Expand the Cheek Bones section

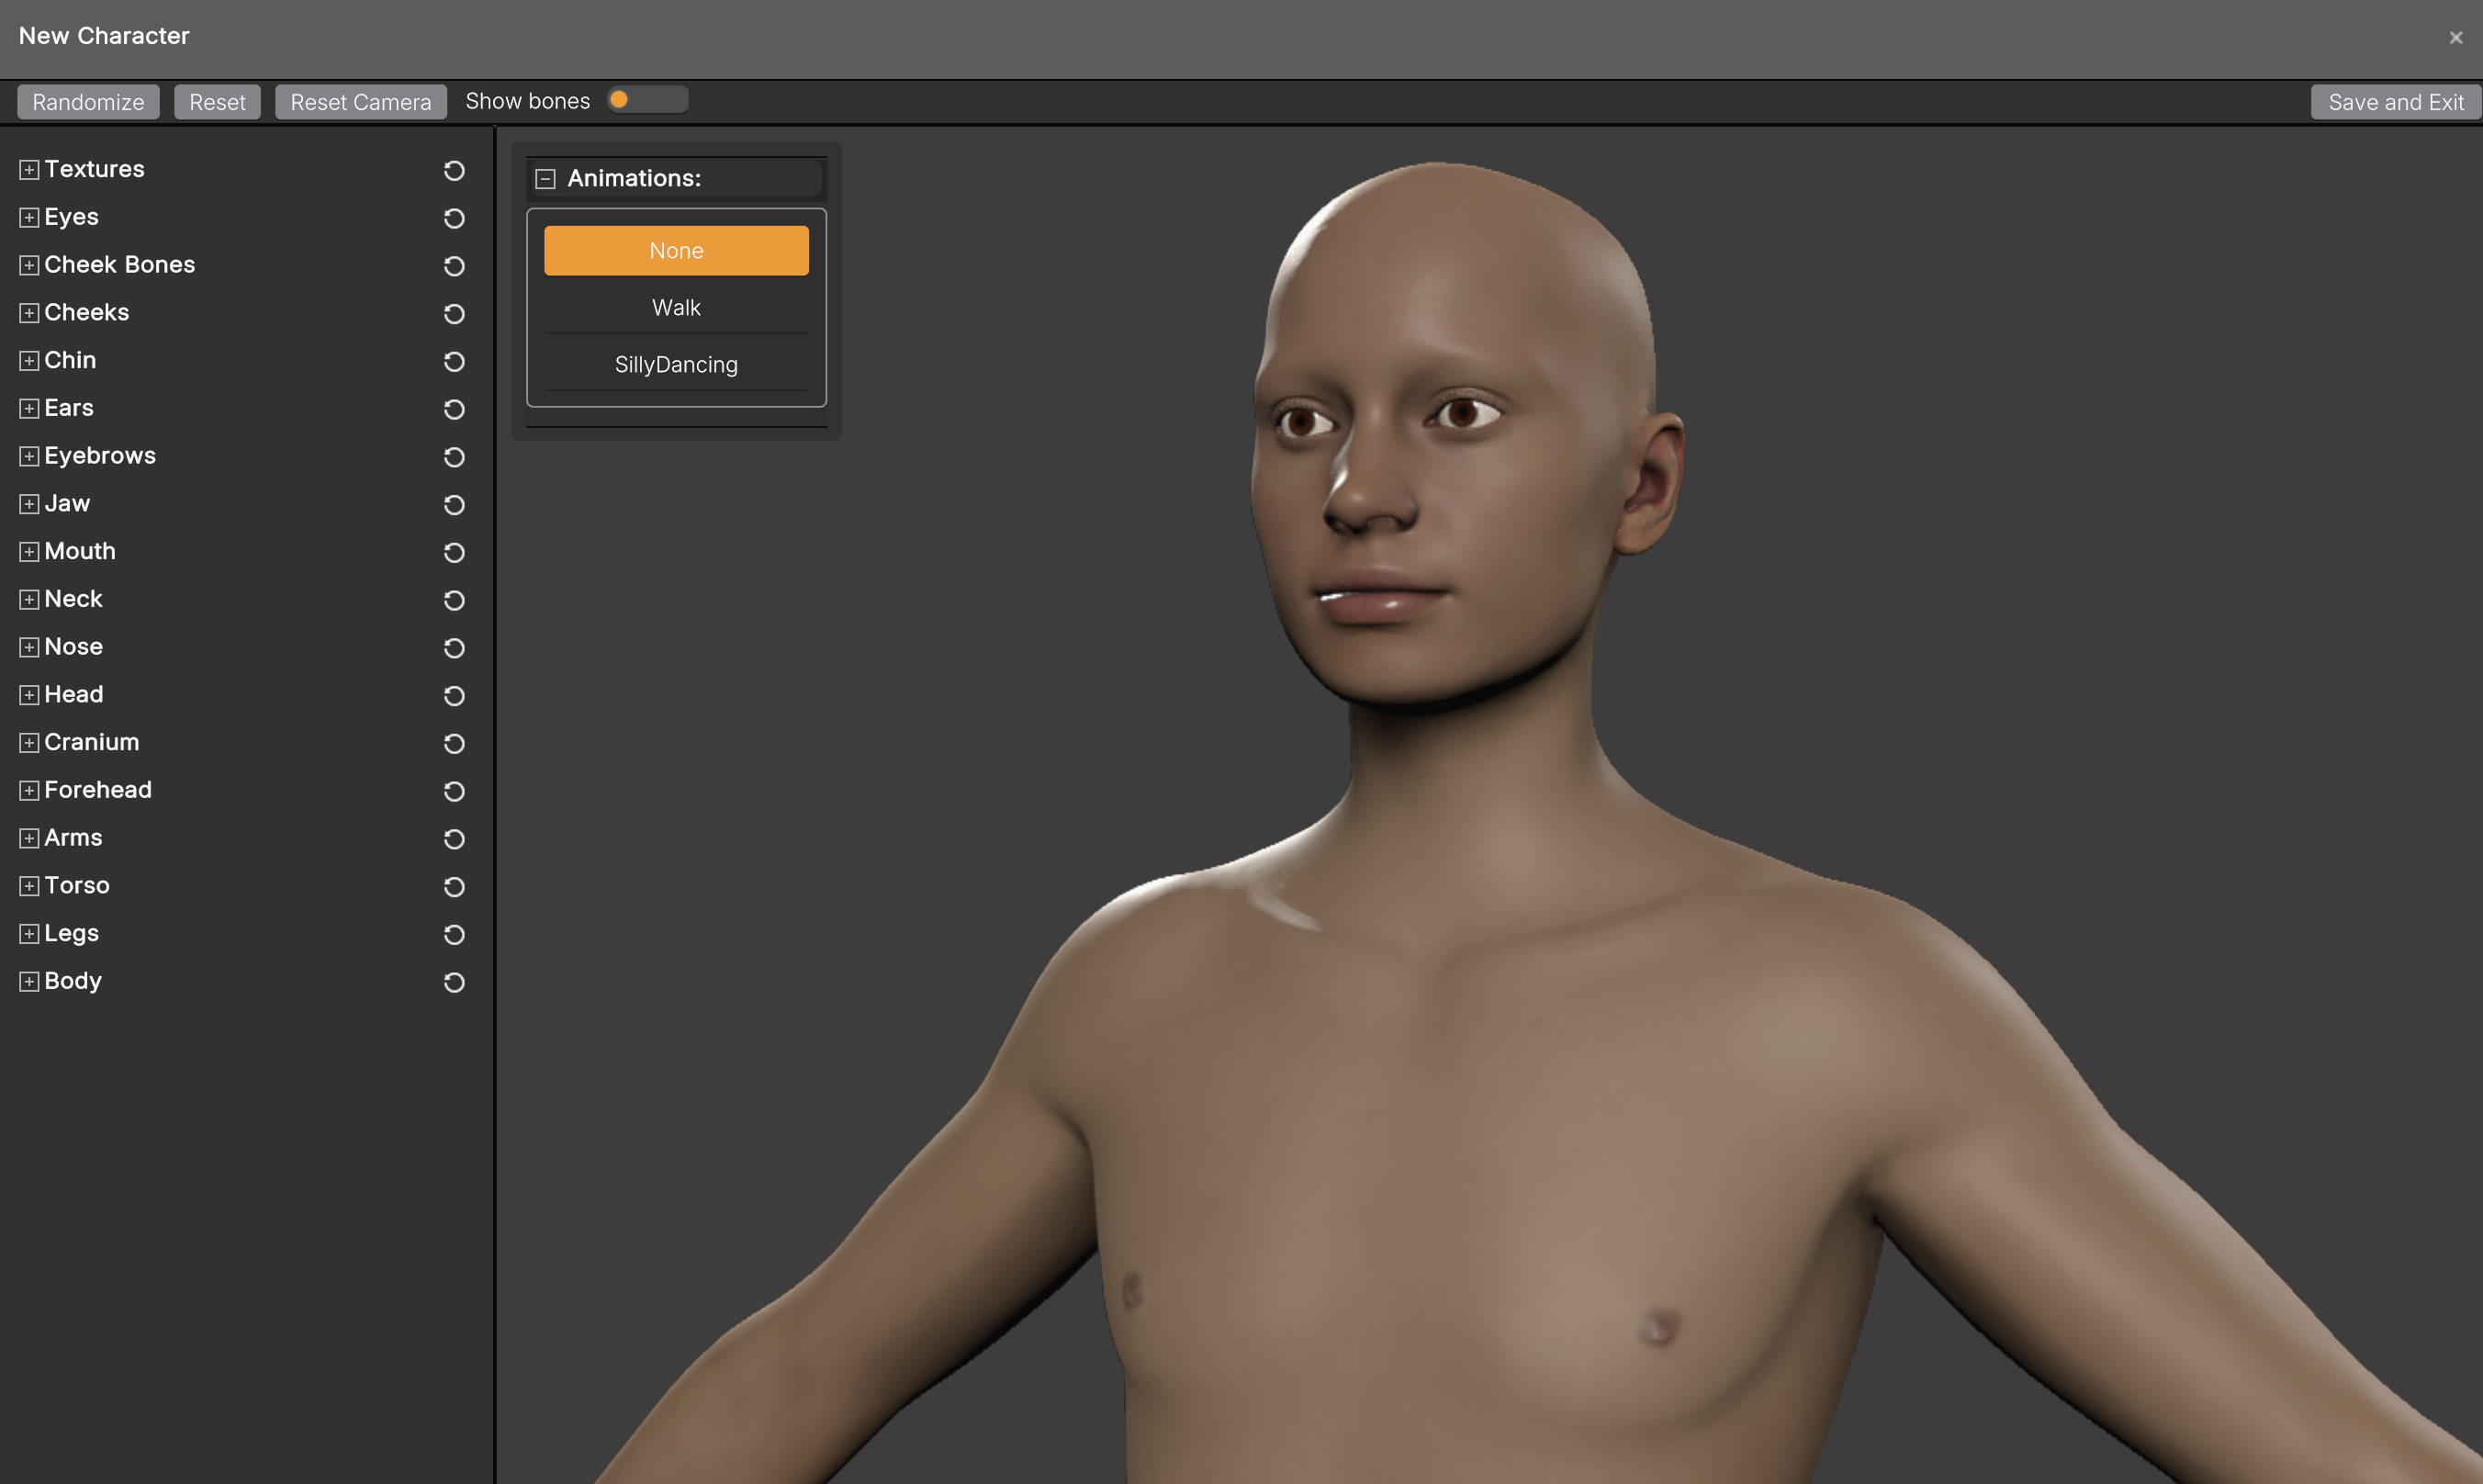pos(29,265)
